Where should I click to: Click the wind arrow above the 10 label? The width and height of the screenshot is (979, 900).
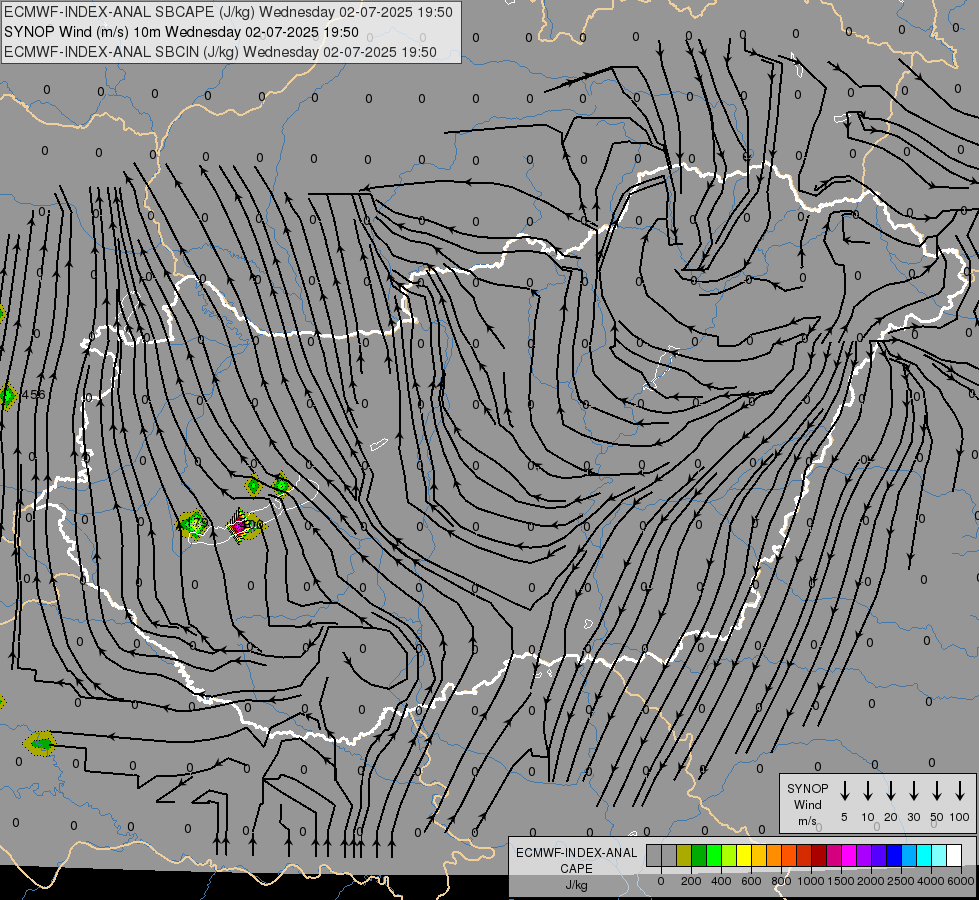coord(868,790)
